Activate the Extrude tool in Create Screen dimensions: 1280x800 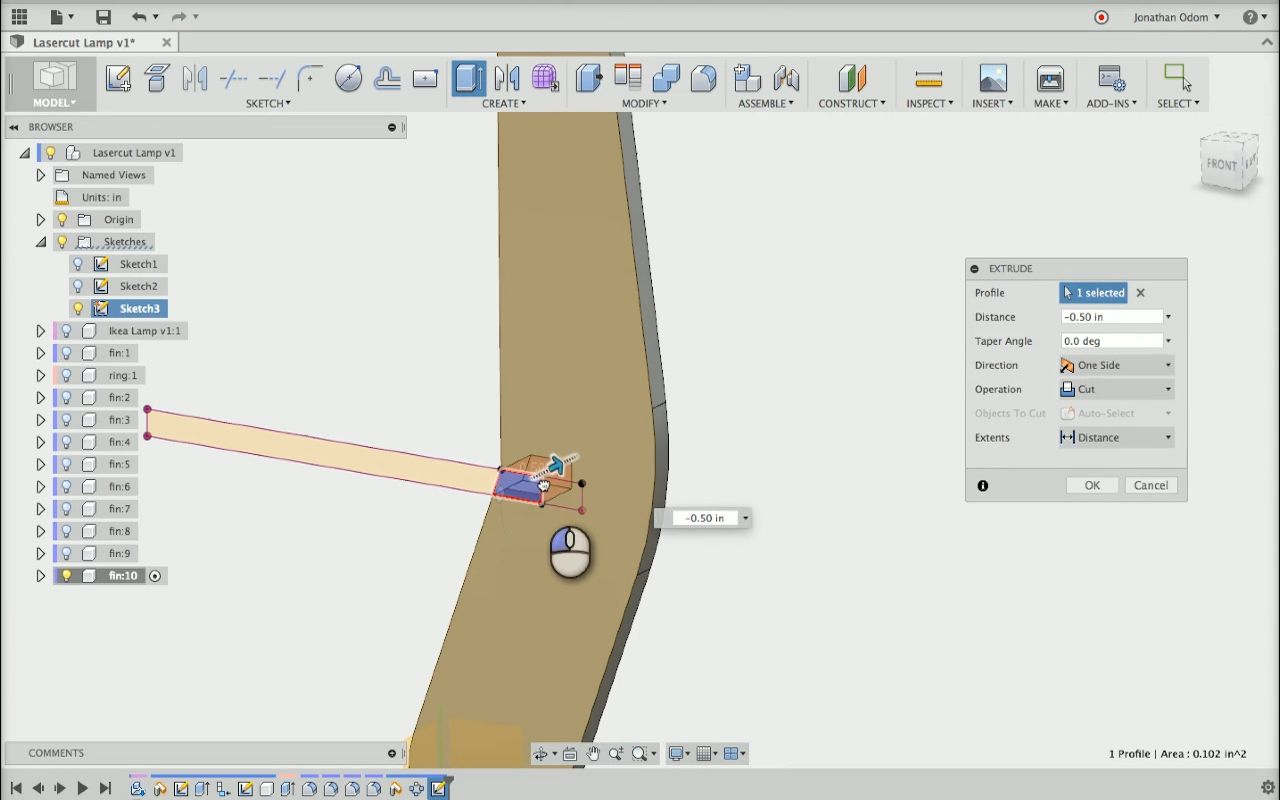coord(468,78)
